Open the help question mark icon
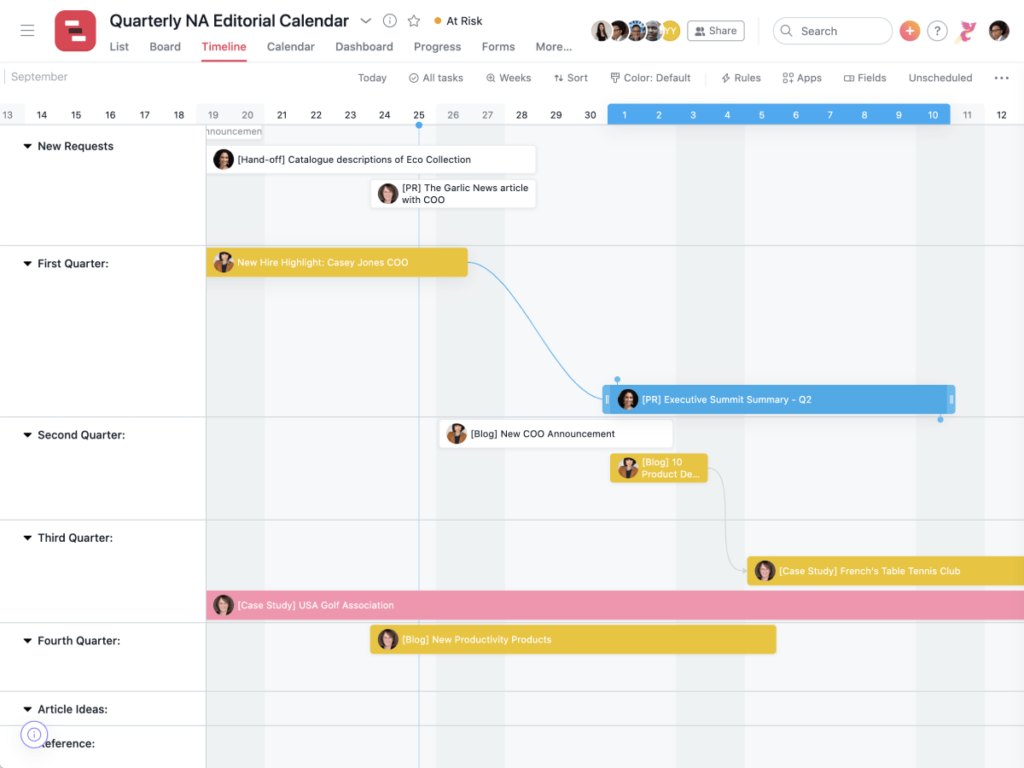 937,31
